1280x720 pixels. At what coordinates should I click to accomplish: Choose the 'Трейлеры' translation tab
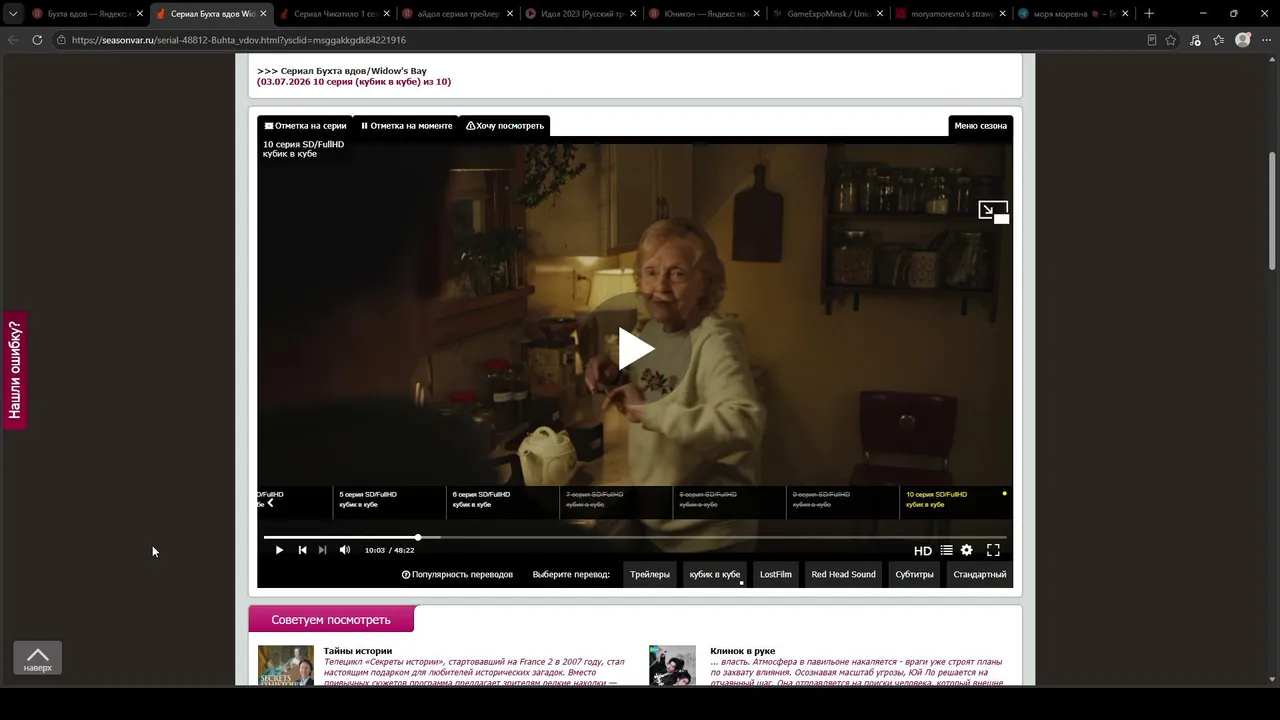point(650,575)
